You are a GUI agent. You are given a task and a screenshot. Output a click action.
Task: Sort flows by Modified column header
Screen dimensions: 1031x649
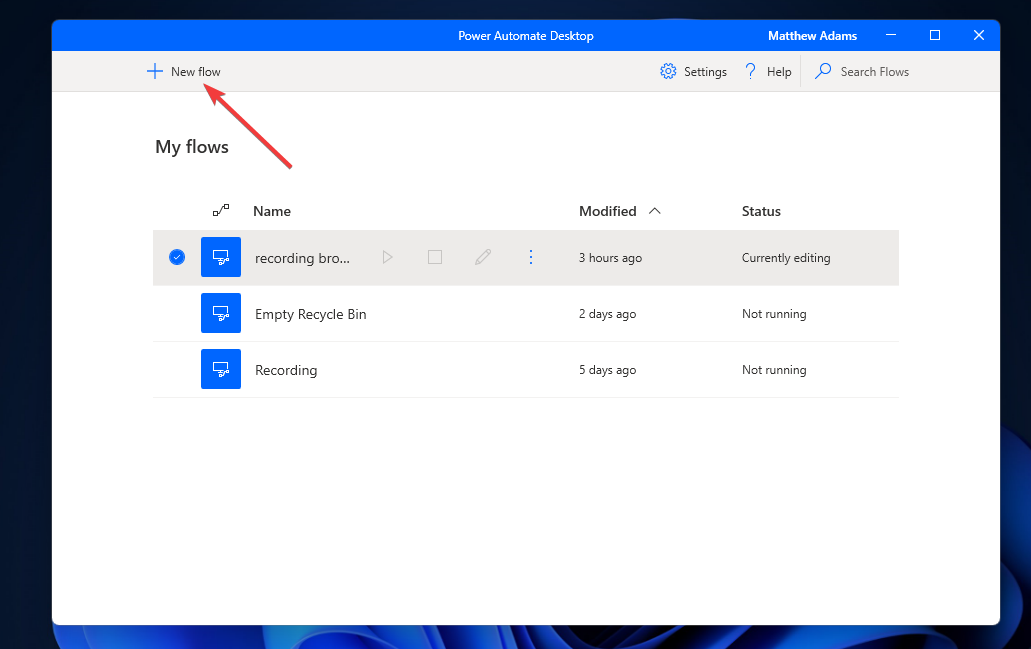point(608,211)
